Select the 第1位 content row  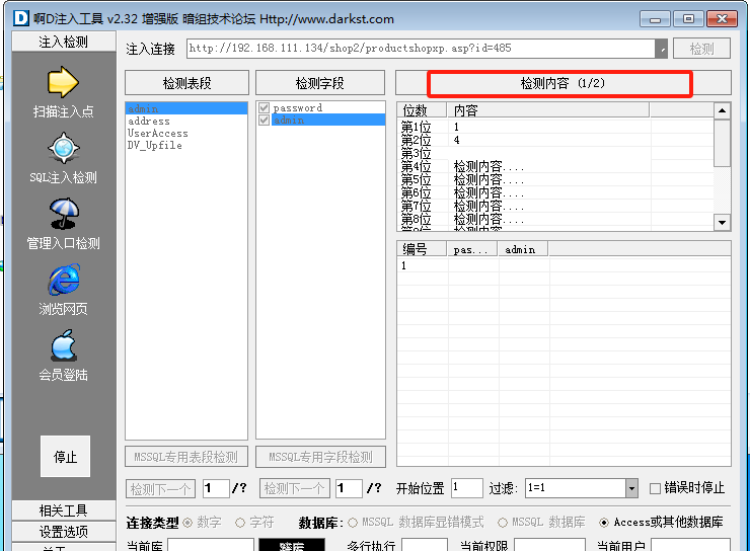pyautogui.click(x=555, y=127)
